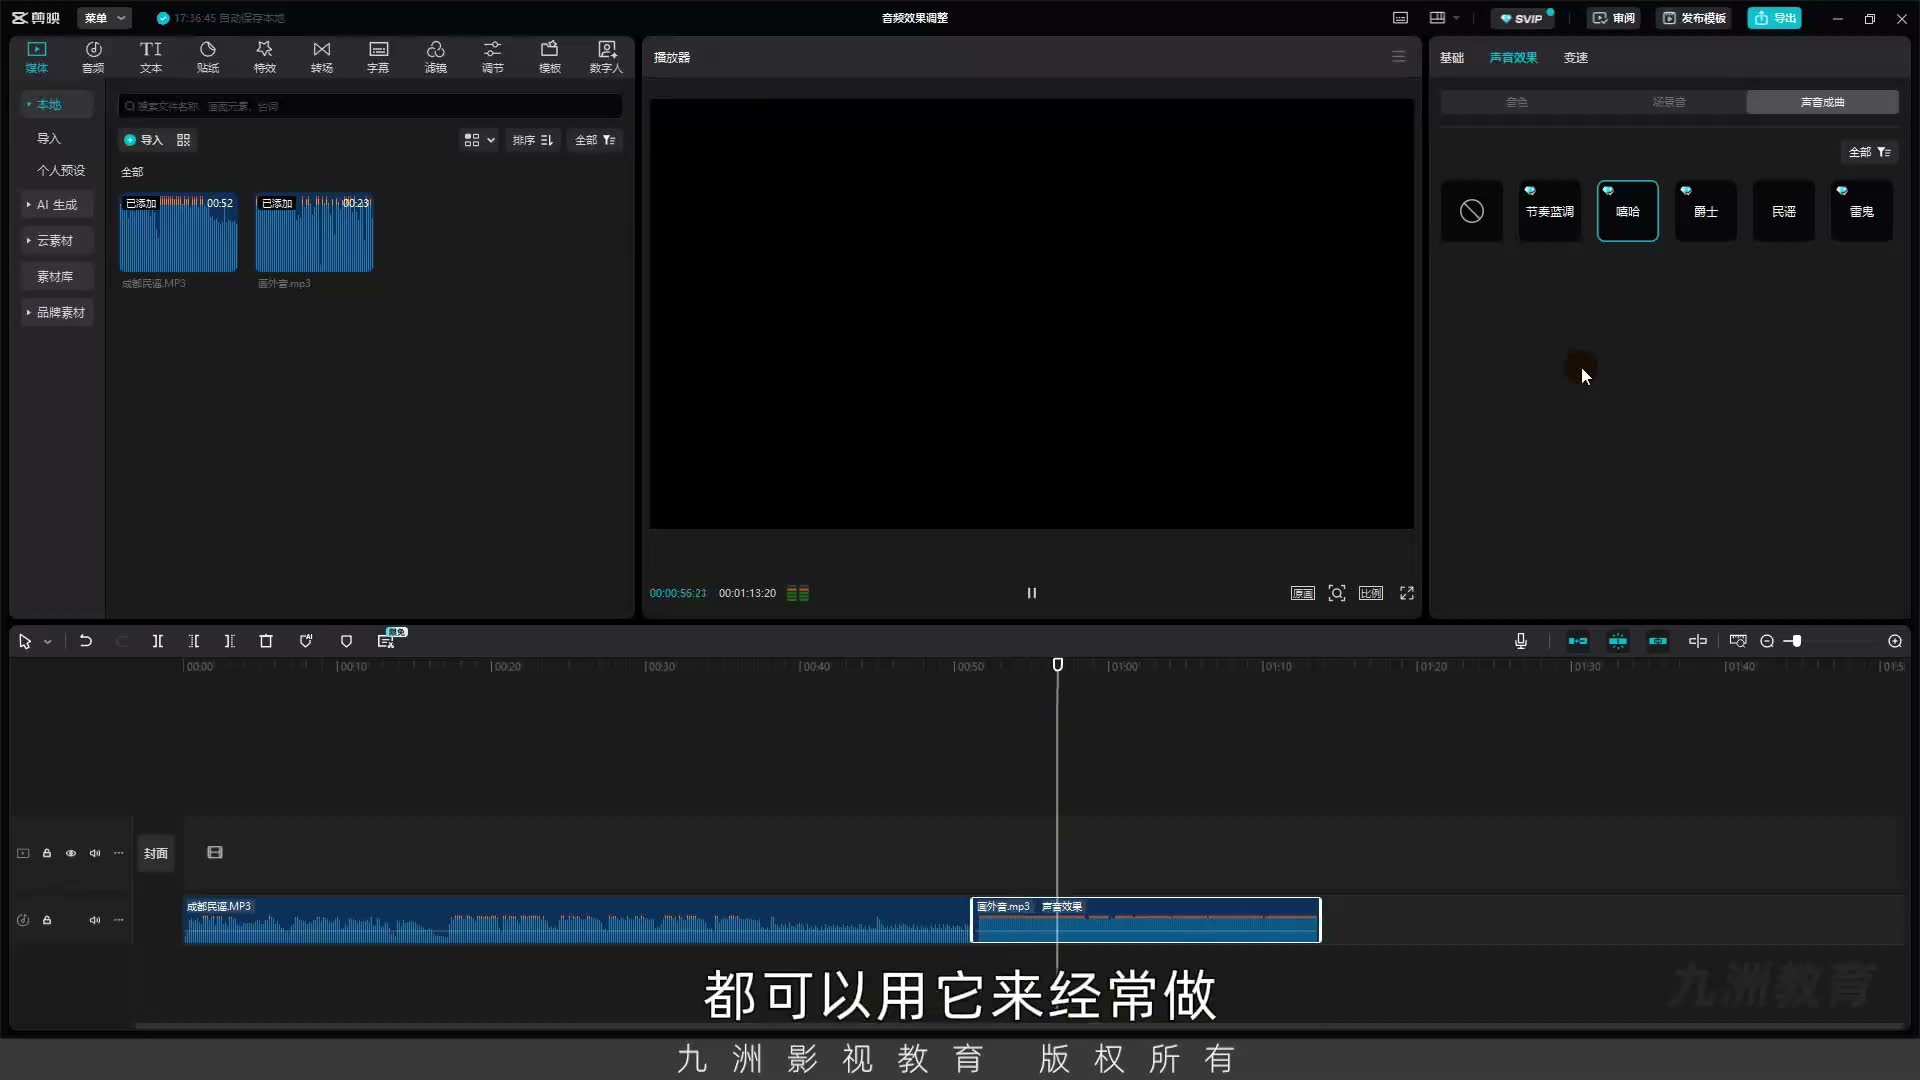Click the plain shield marker icon
Screen dimensions: 1920x1080
pos(346,641)
